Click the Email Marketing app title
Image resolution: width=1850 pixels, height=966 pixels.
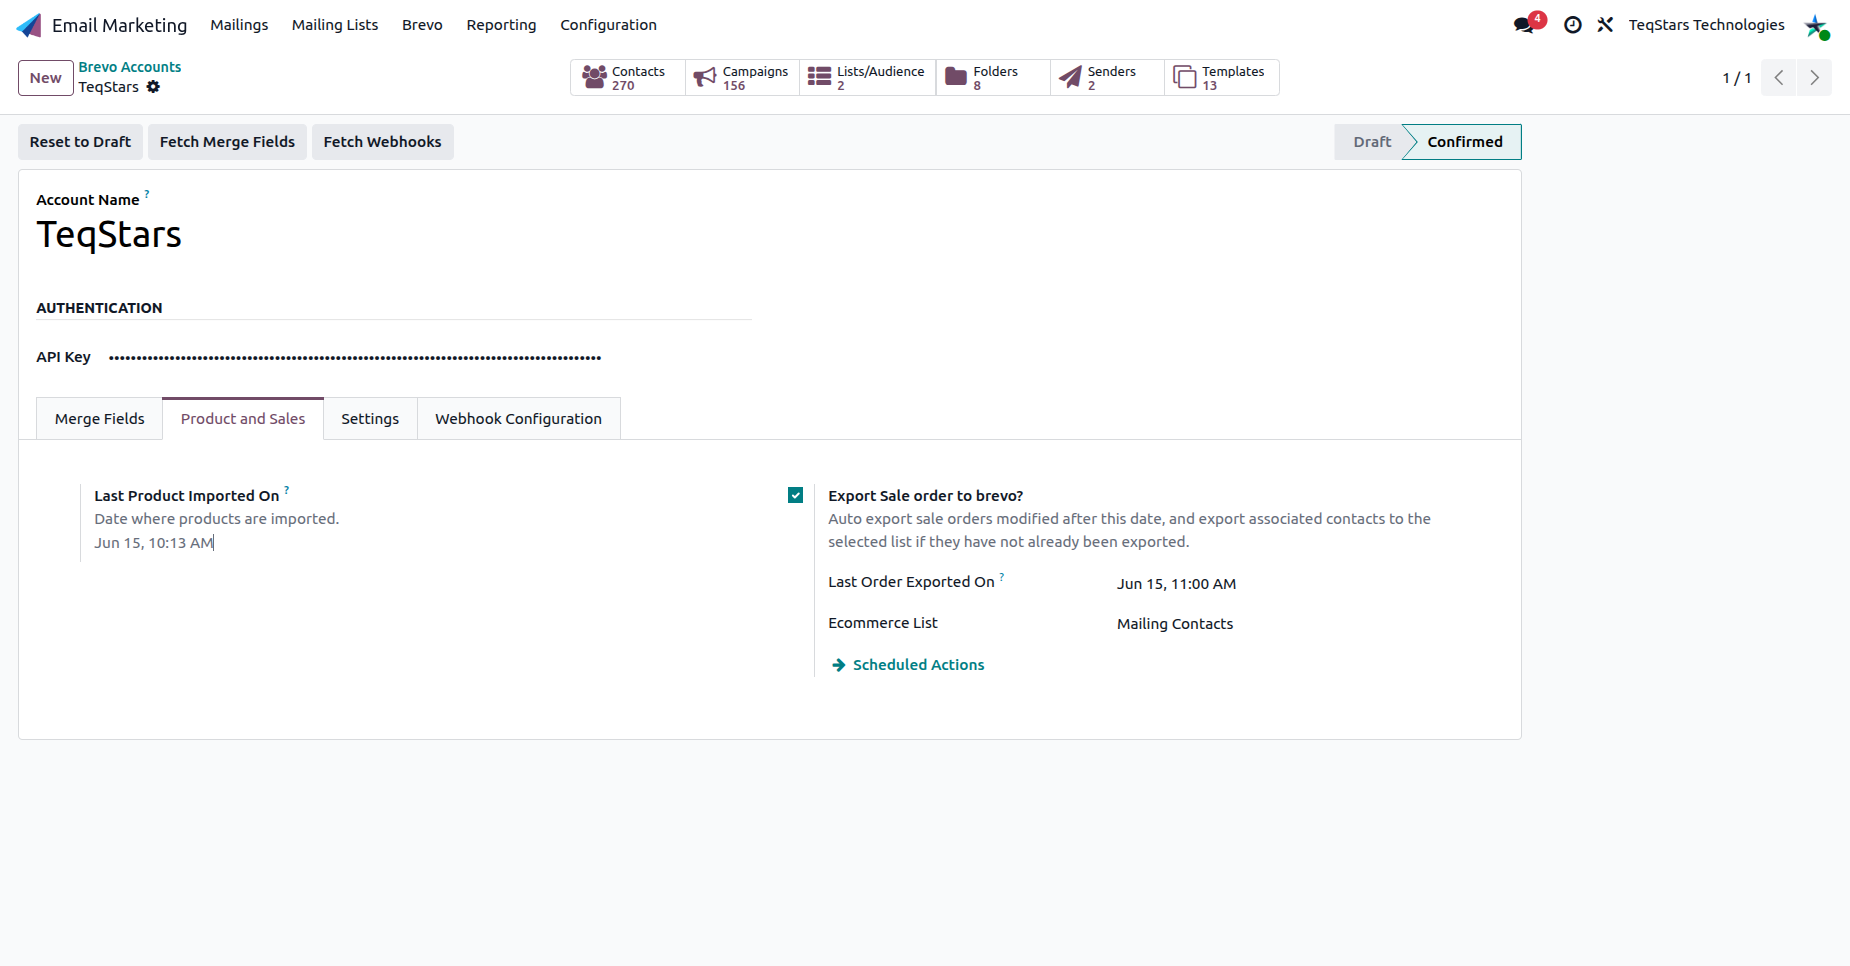coord(120,25)
